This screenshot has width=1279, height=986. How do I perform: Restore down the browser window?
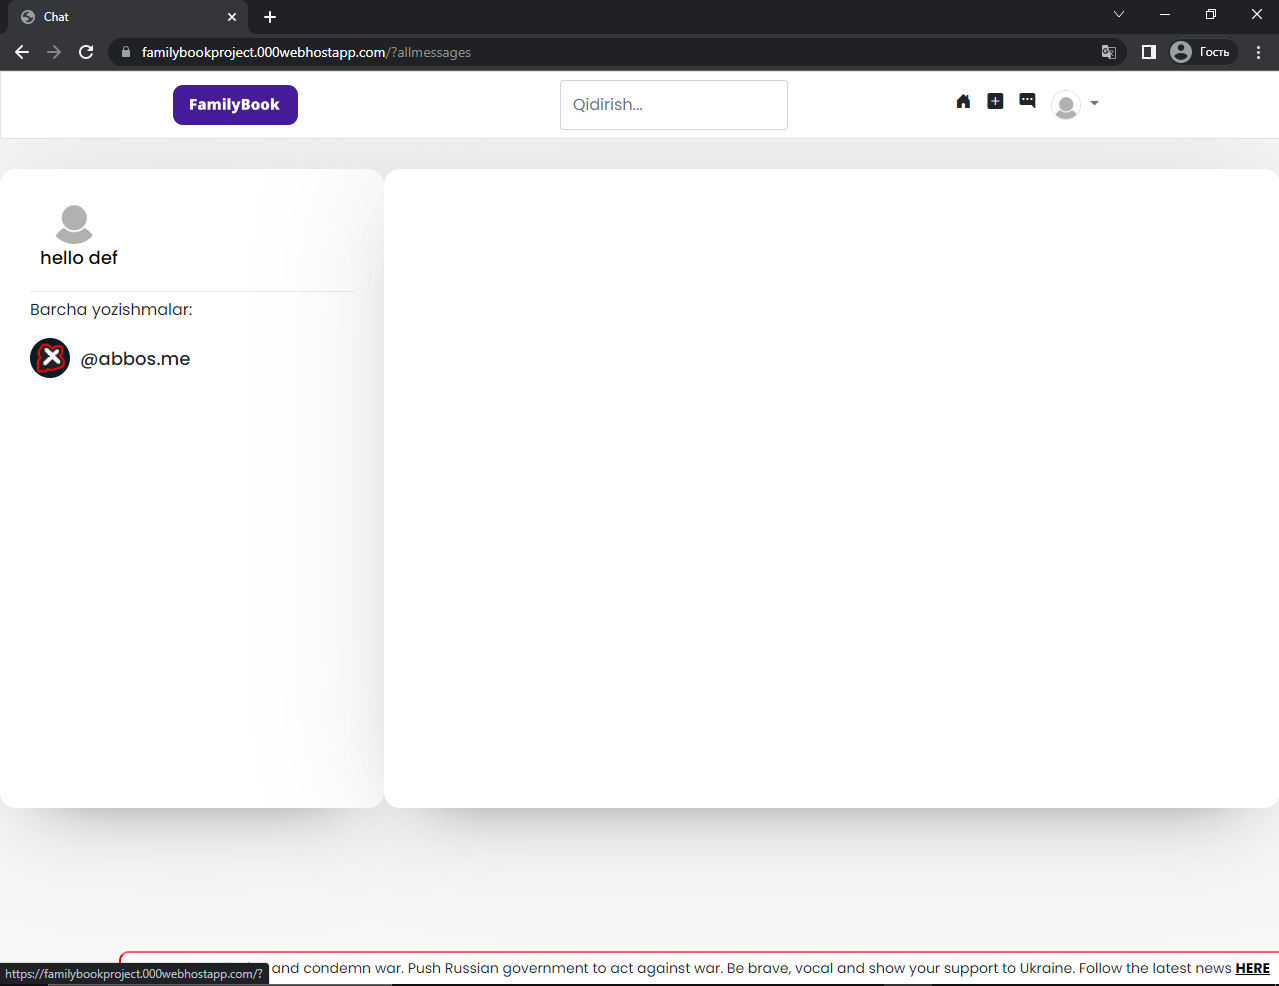point(1211,14)
